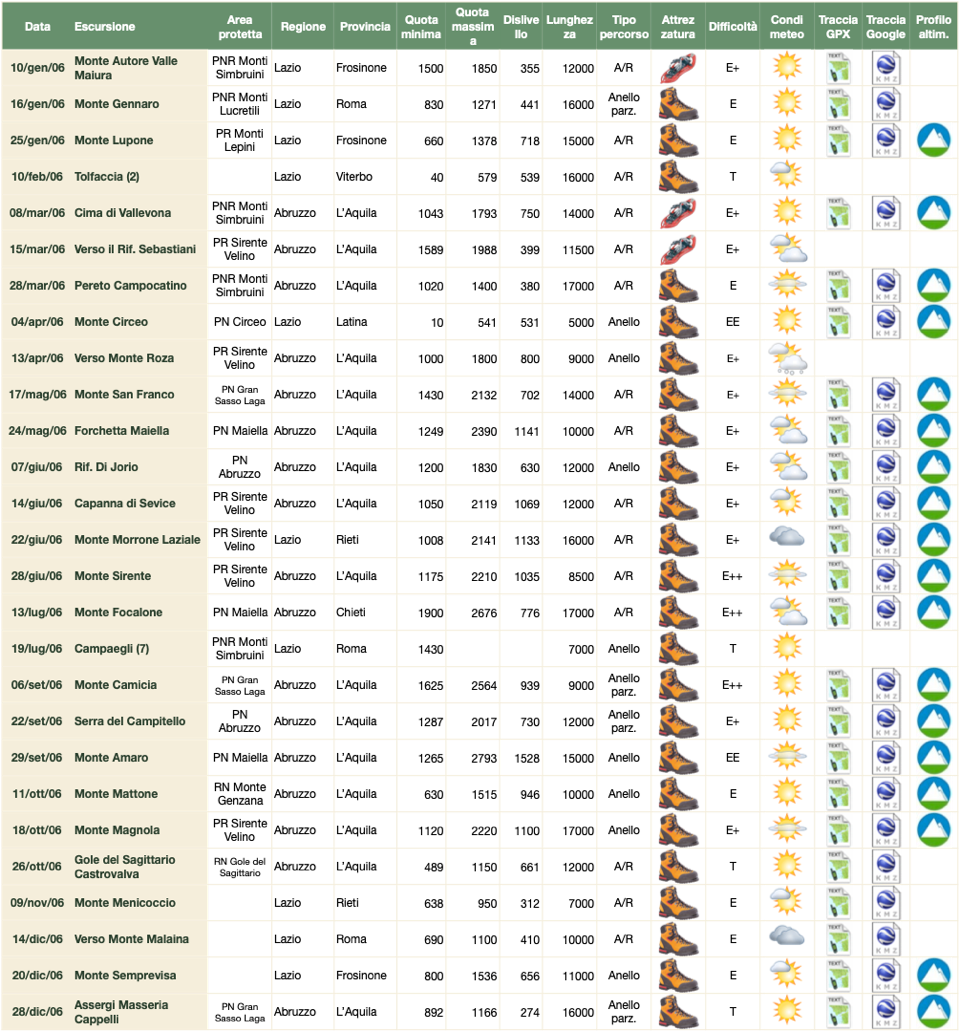
Task: Open GPX track icon for Monte Sirente
Action: pos(838,576)
